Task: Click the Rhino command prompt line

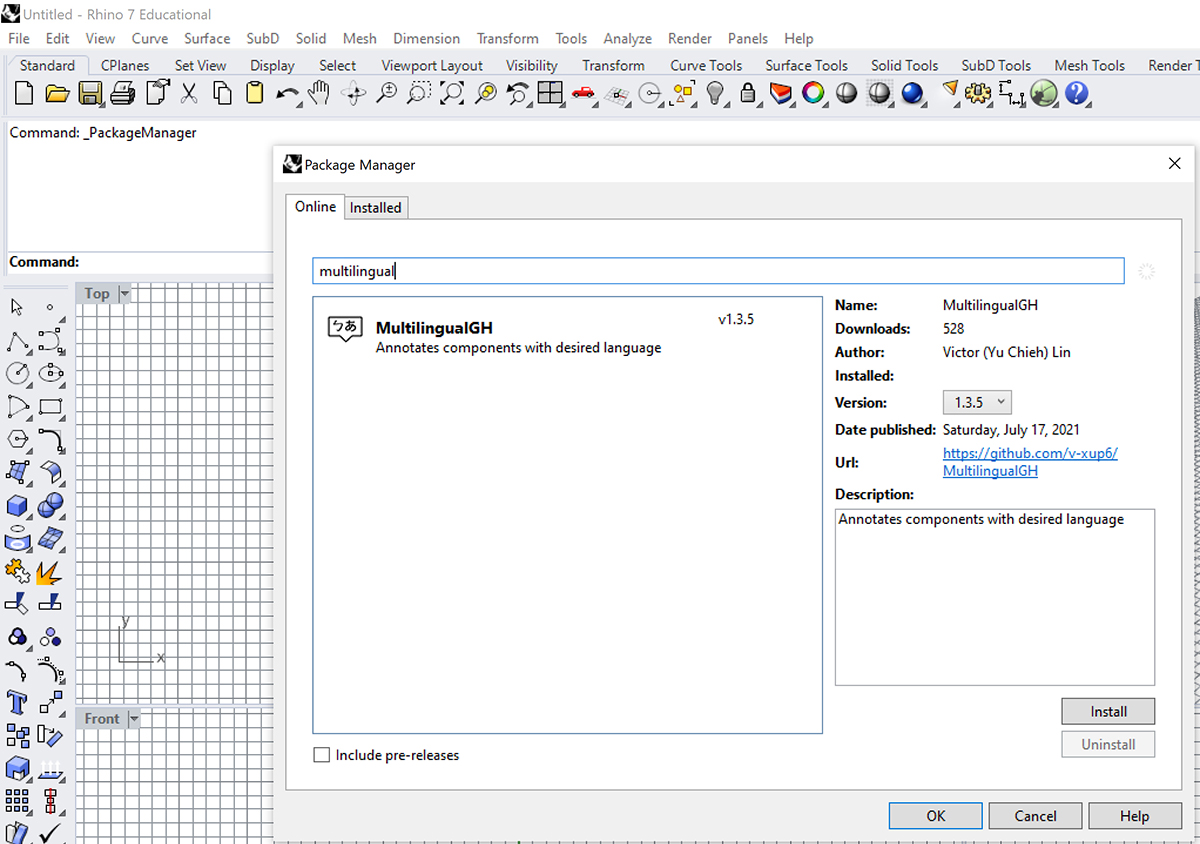Action: [140, 262]
